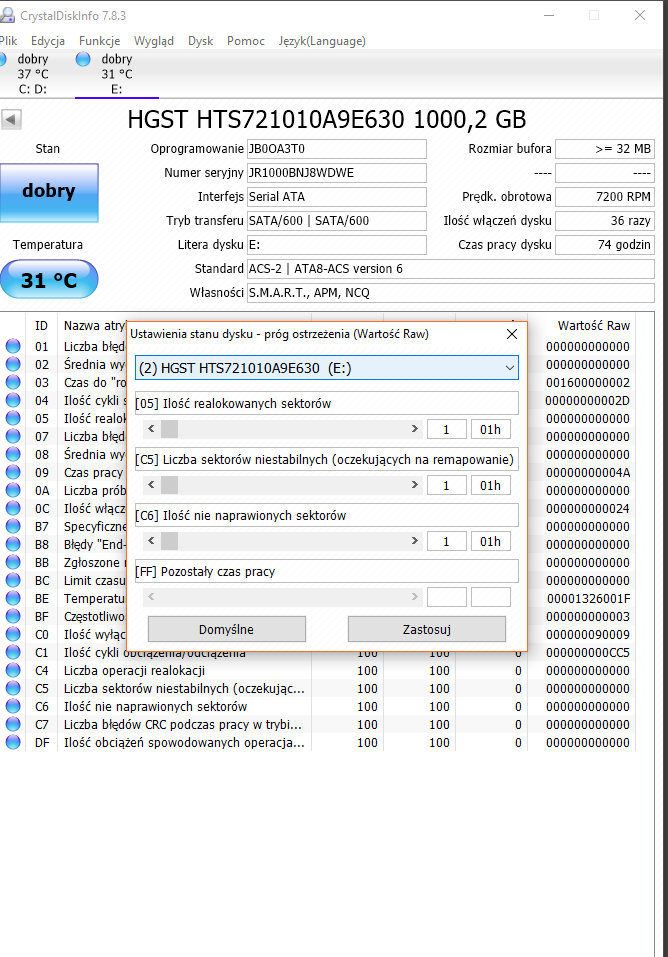Open the Funkcje menu
Screen dimensions: 668x957
tap(100, 41)
